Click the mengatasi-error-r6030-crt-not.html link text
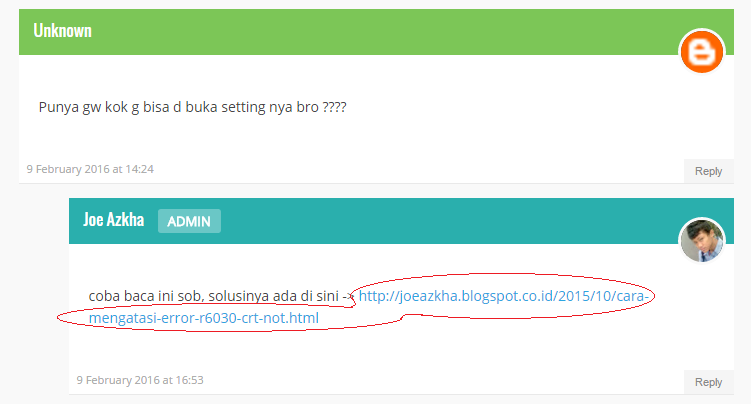This screenshot has width=751, height=404. point(204,318)
